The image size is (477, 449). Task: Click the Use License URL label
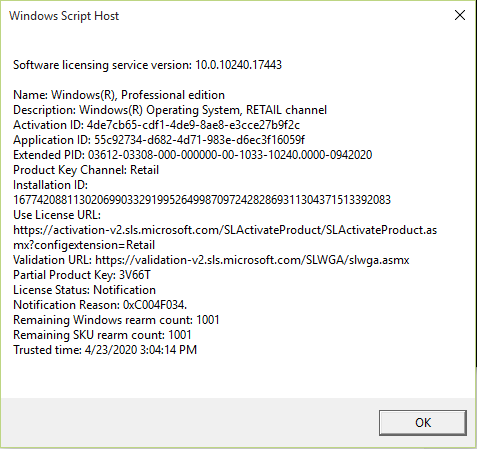(x=57, y=215)
